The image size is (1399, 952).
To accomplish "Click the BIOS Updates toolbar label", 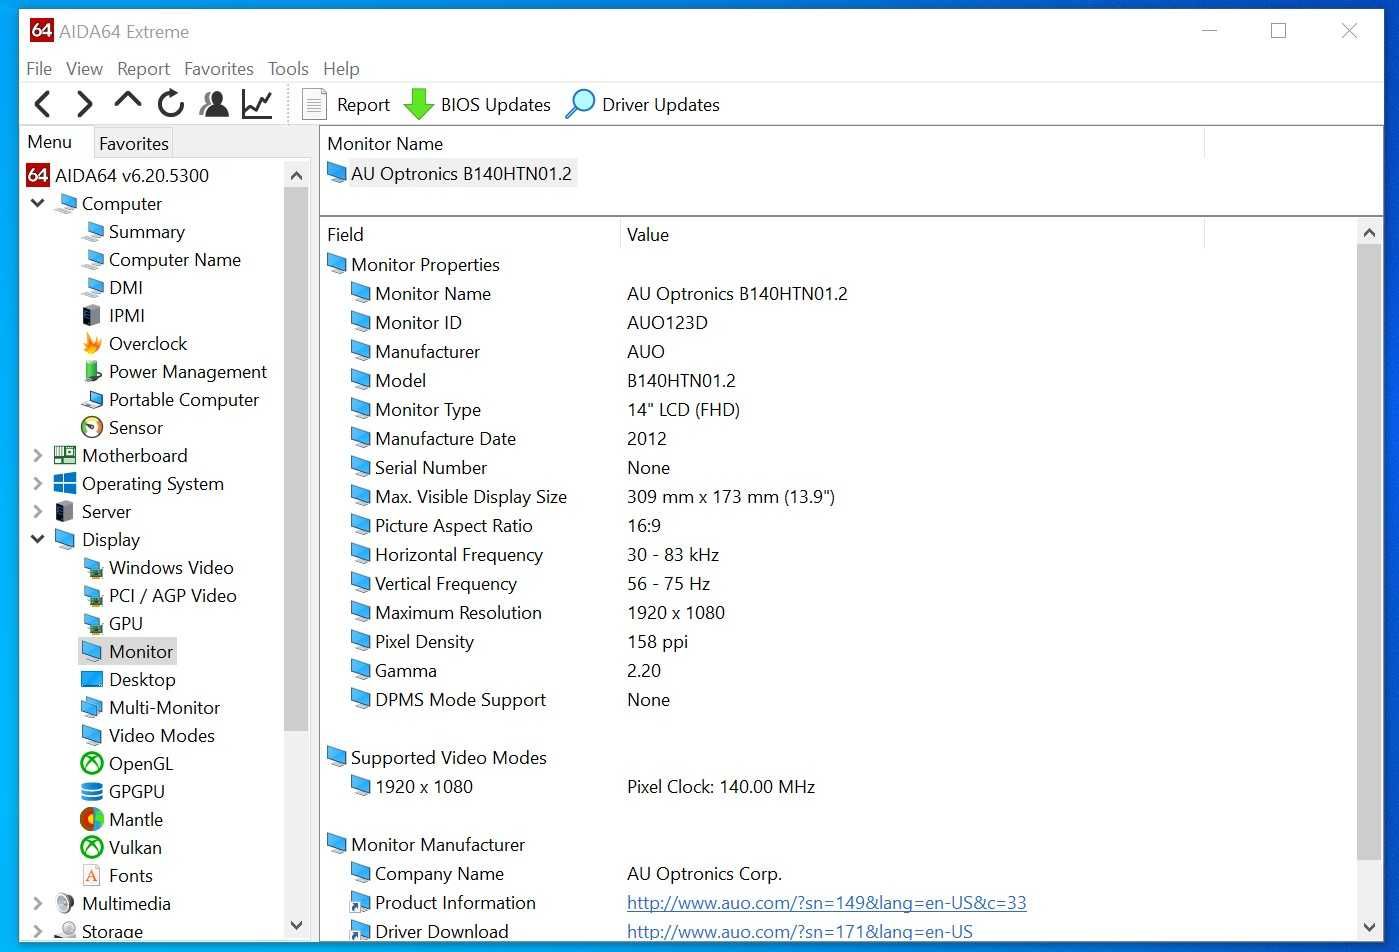I will pos(496,105).
